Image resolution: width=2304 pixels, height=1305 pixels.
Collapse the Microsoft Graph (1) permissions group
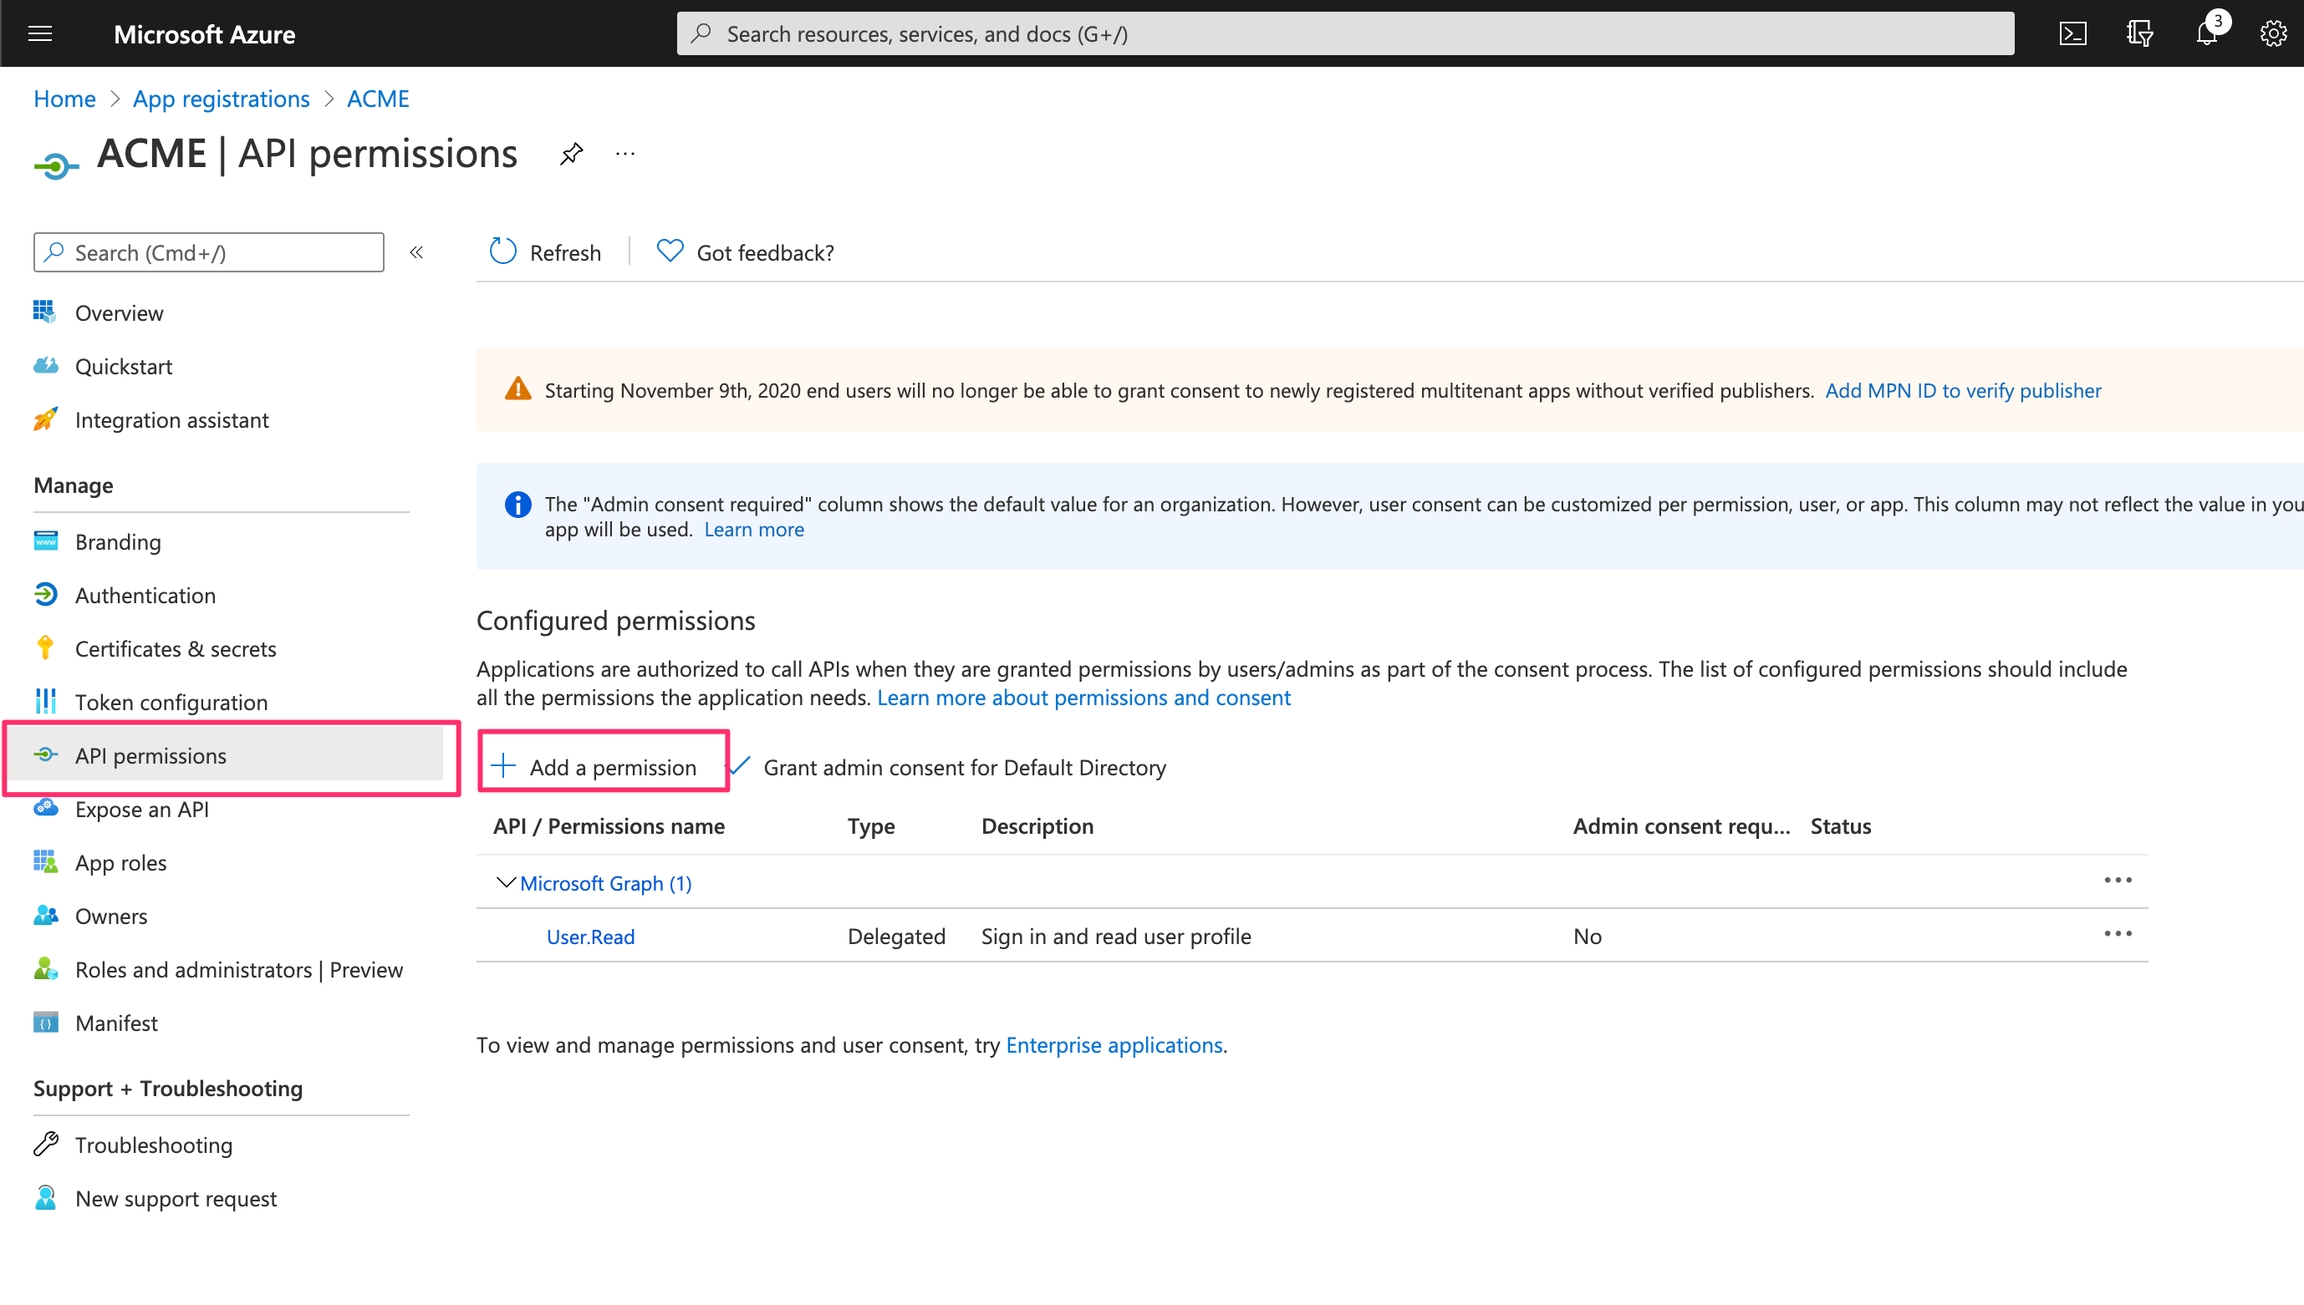pyautogui.click(x=506, y=882)
